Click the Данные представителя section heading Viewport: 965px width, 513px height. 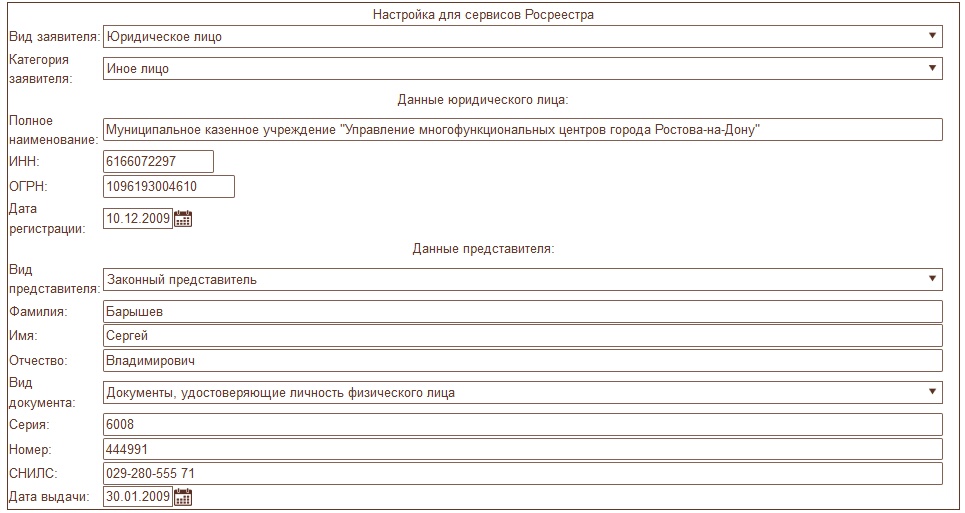click(483, 248)
